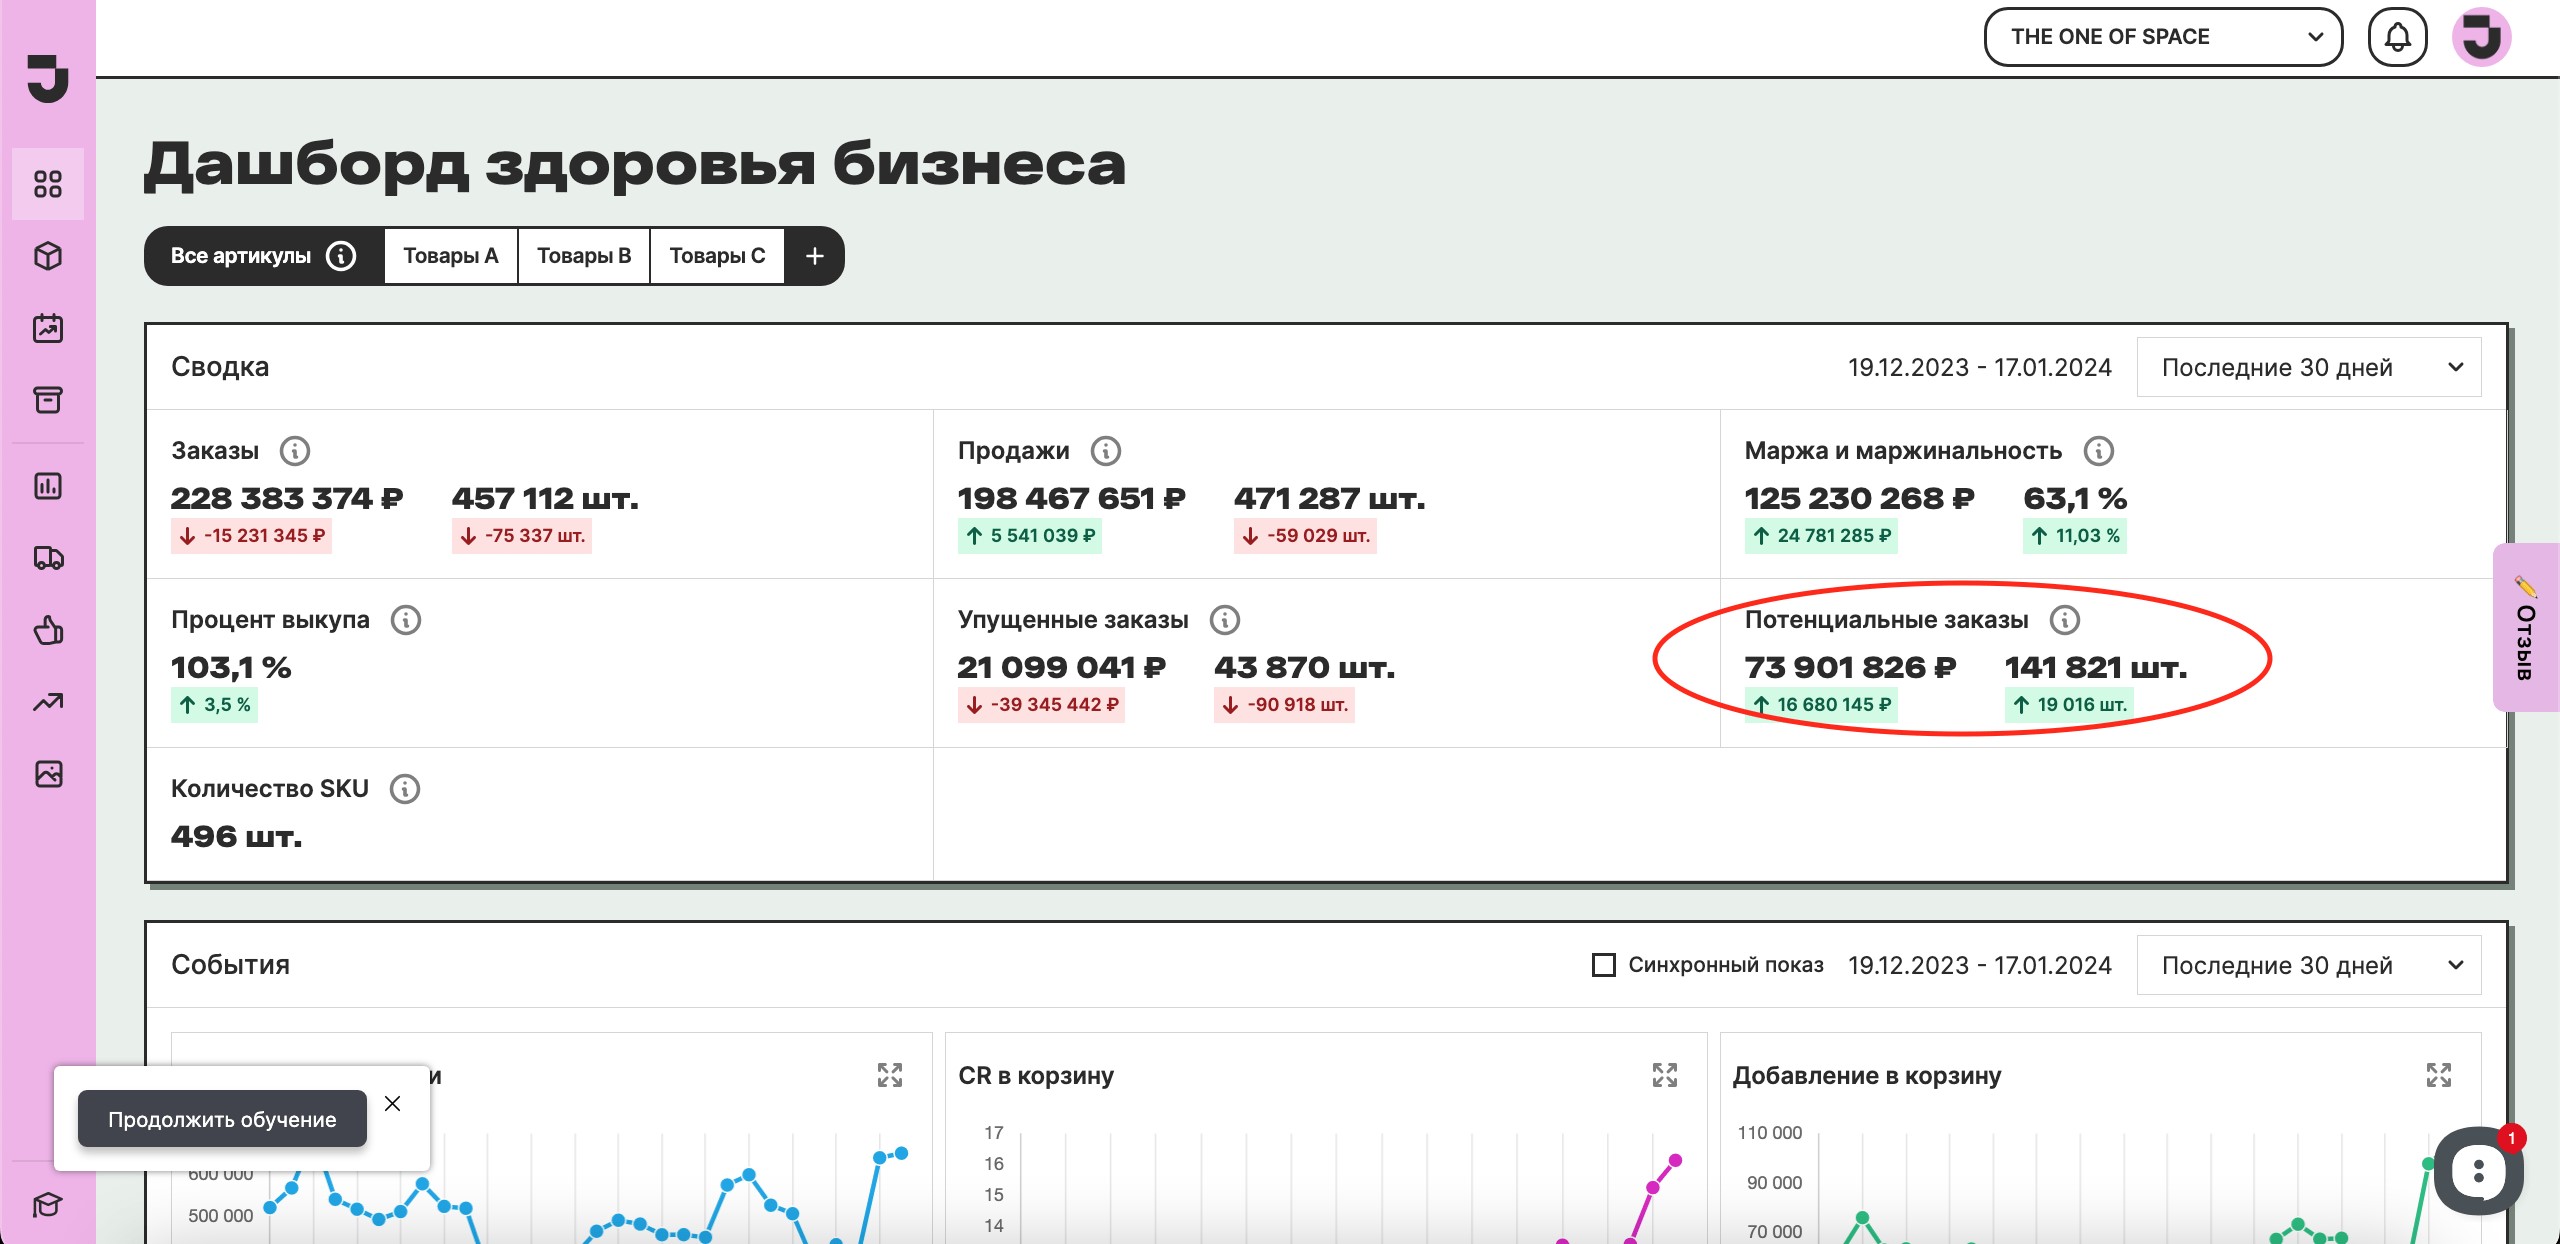This screenshot has height=1244, width=2560.
Task: Click potential orders value 73 901 826 ₽
Action: coord(1851,667)
